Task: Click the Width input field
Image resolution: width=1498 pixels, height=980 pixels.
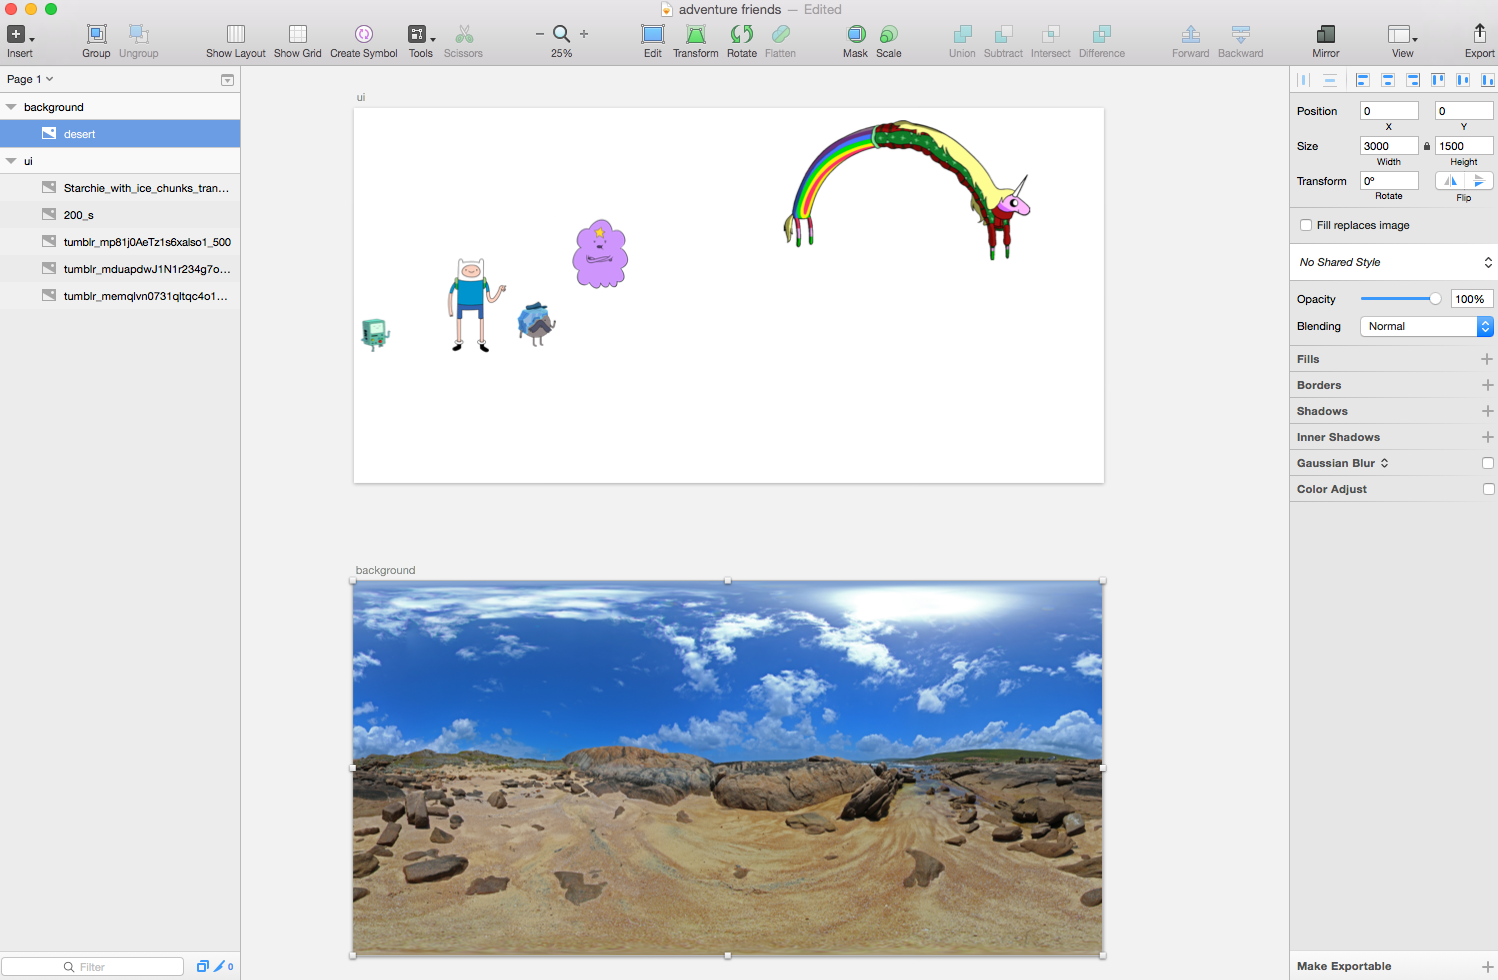Action: [x=1389, y=146]
